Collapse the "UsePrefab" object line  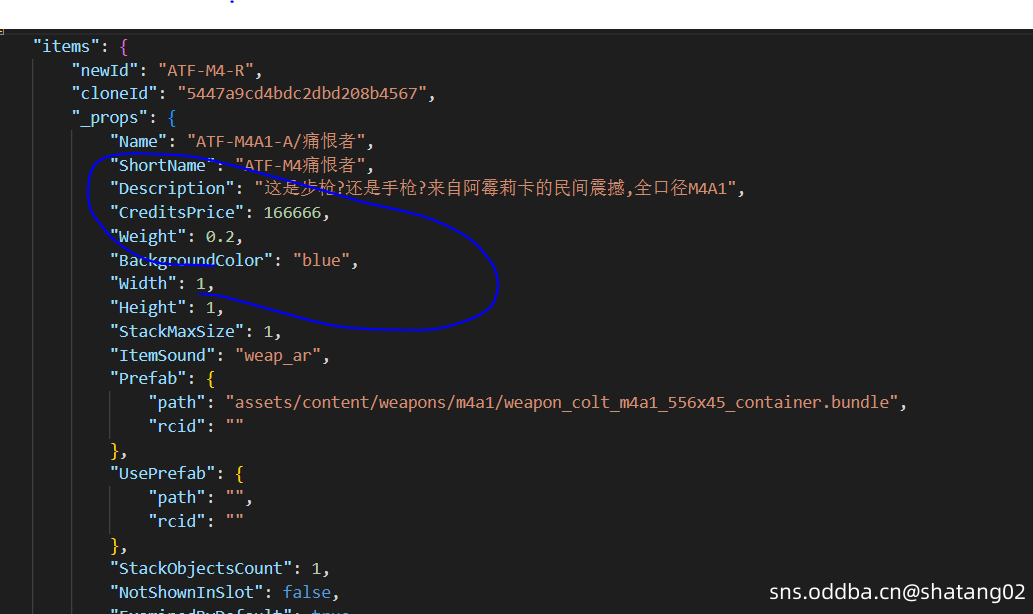pyautogui.click(x=166, y=474)
